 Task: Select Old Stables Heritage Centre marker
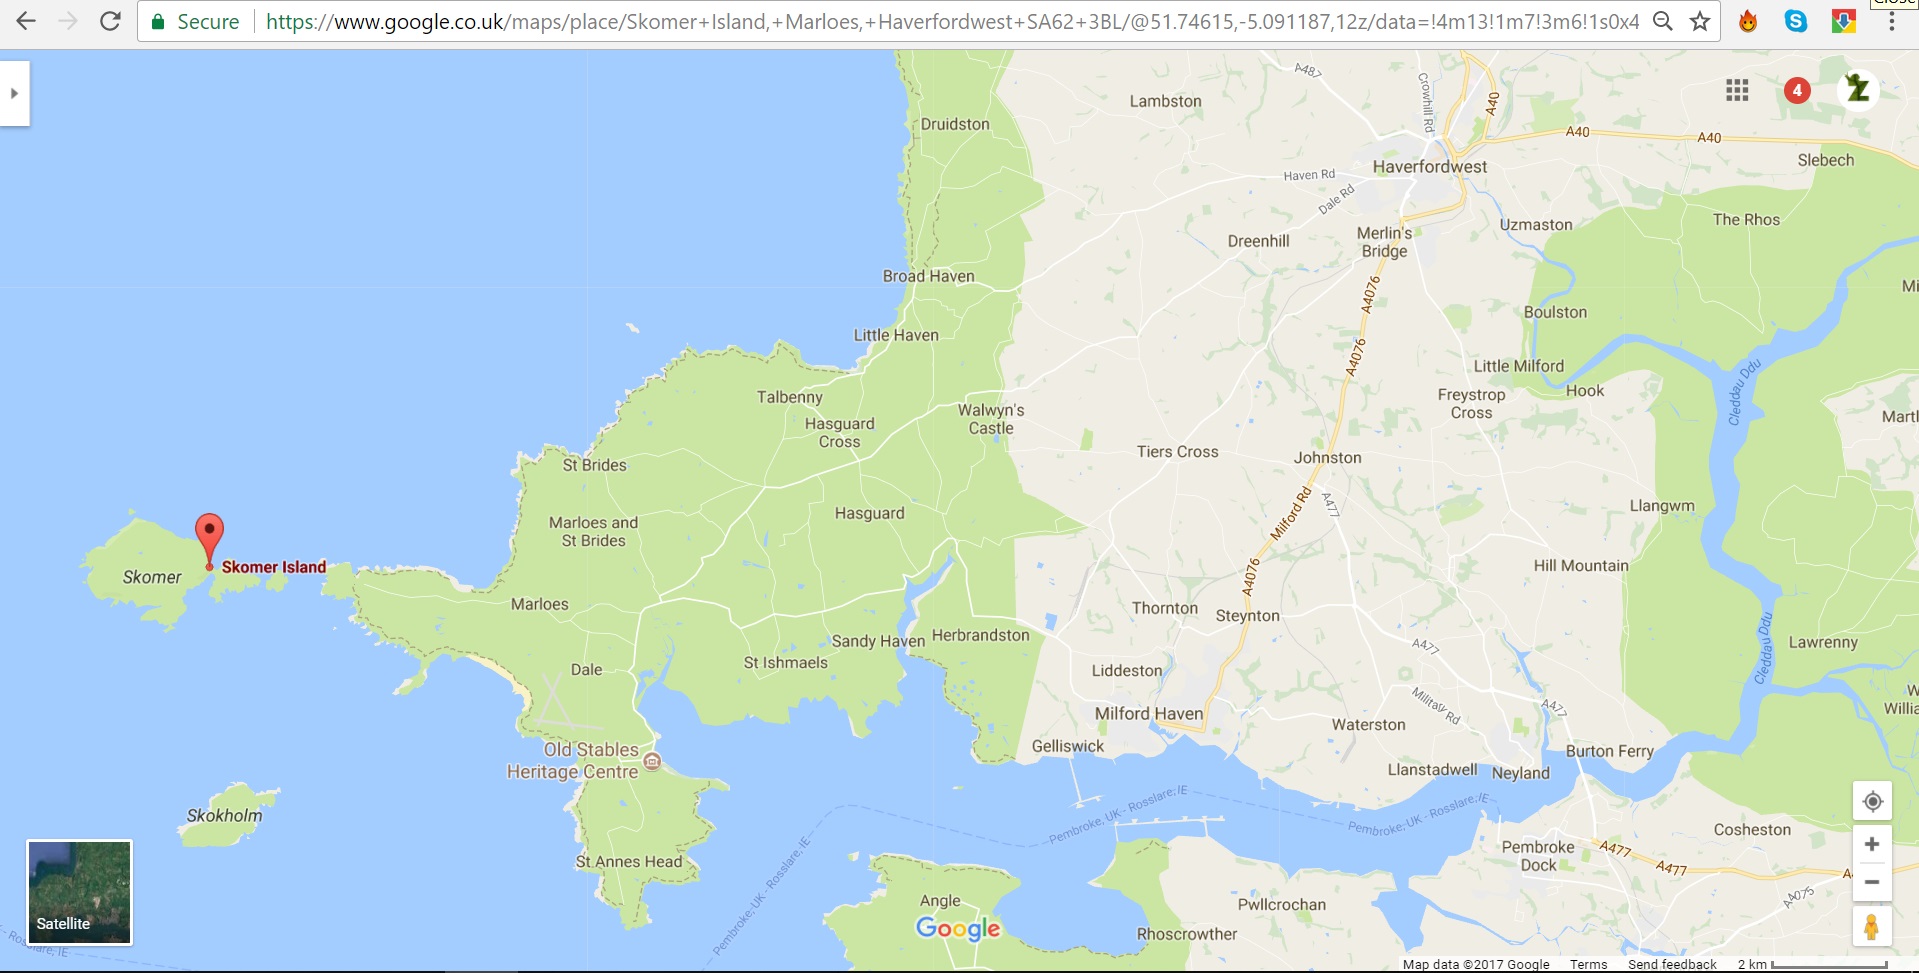(x=652, y=761)
